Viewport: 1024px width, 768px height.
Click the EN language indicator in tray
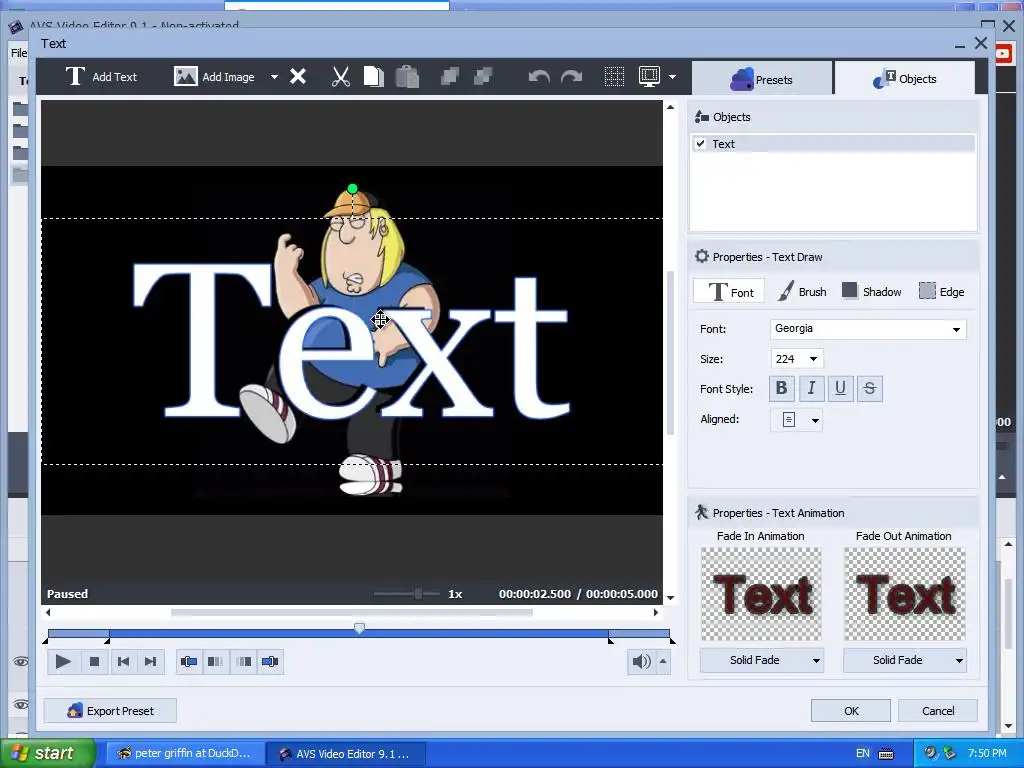[863, 753]
